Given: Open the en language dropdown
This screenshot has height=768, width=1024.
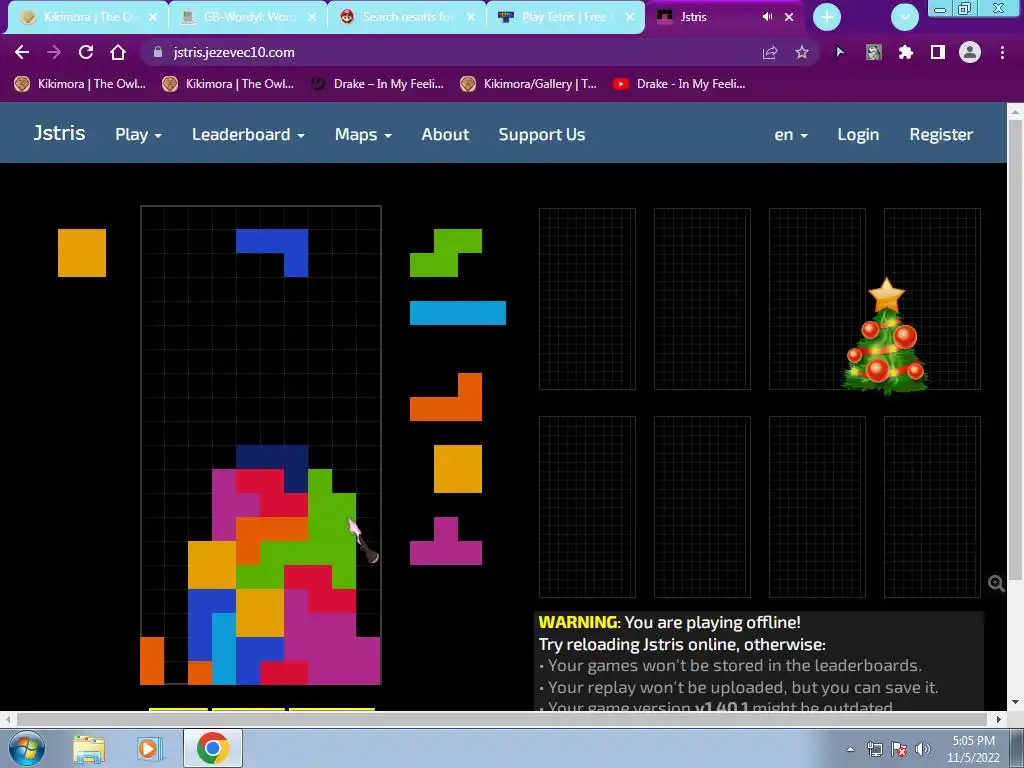Looking at the screenshot, I should [791, 135].
